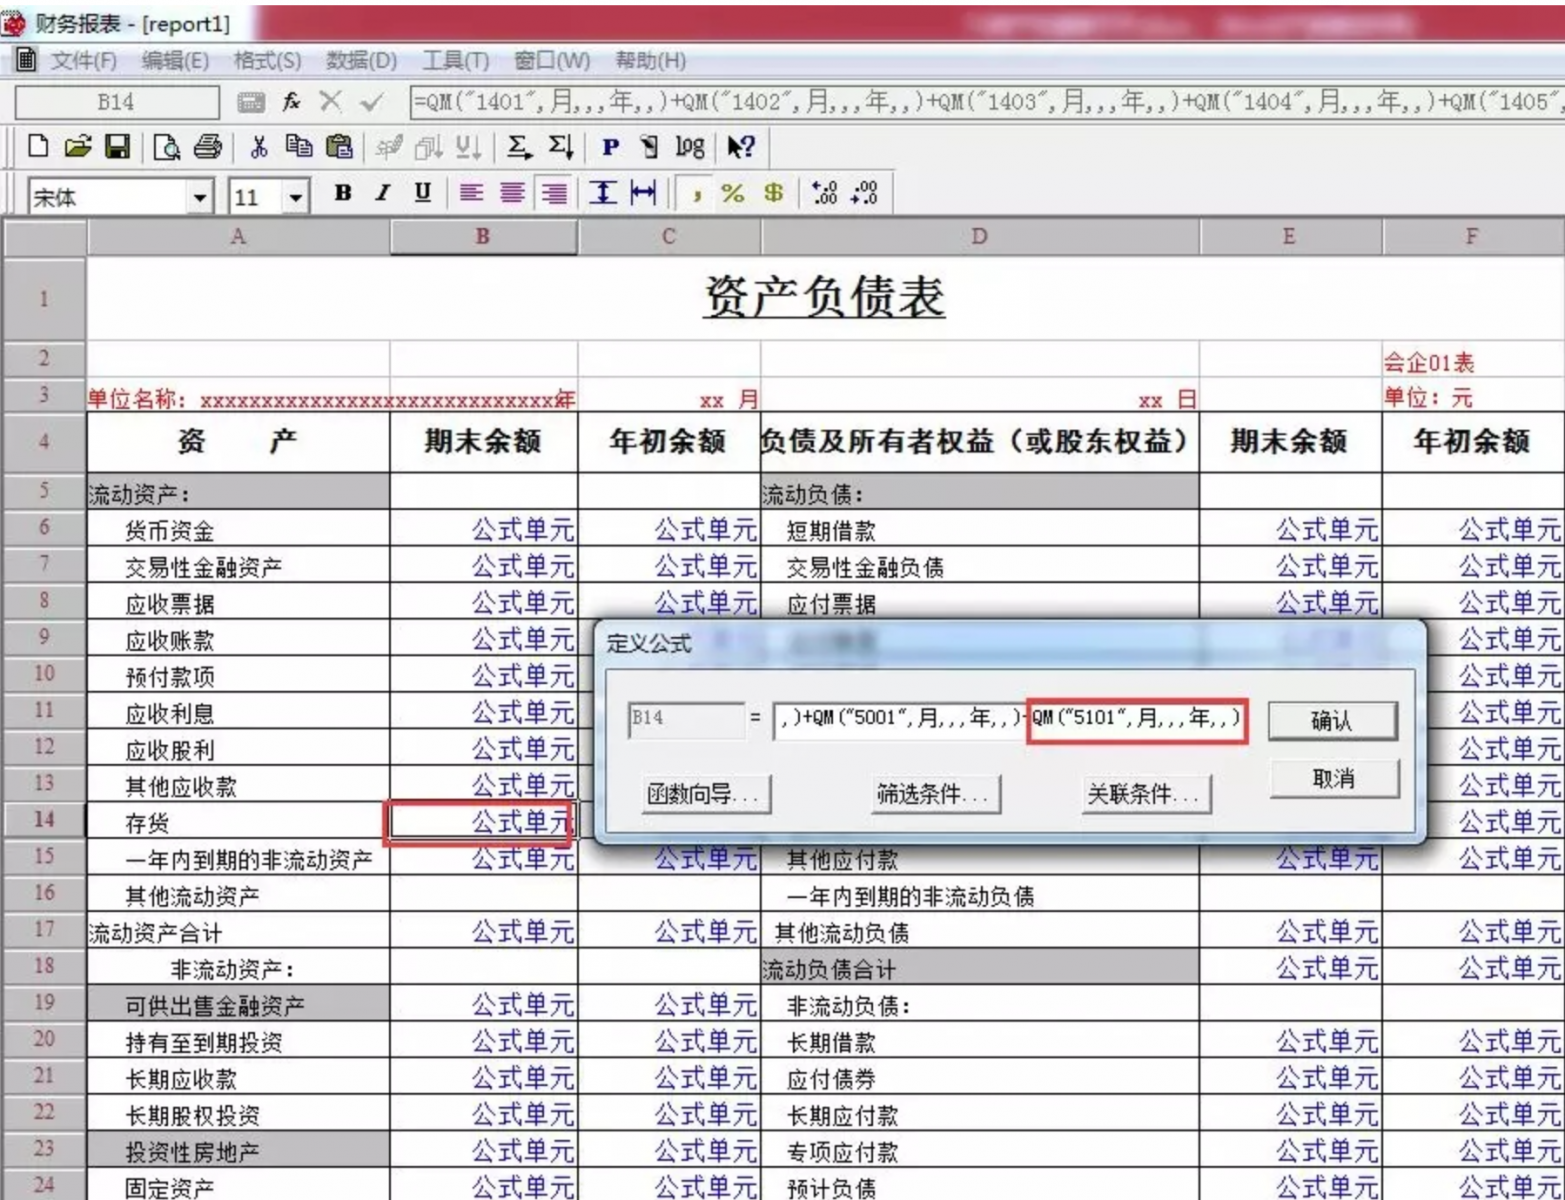This screenshot has height=1200, width=1565.
Task: Click the increase decimal places icon
Action: click(825, 193)
